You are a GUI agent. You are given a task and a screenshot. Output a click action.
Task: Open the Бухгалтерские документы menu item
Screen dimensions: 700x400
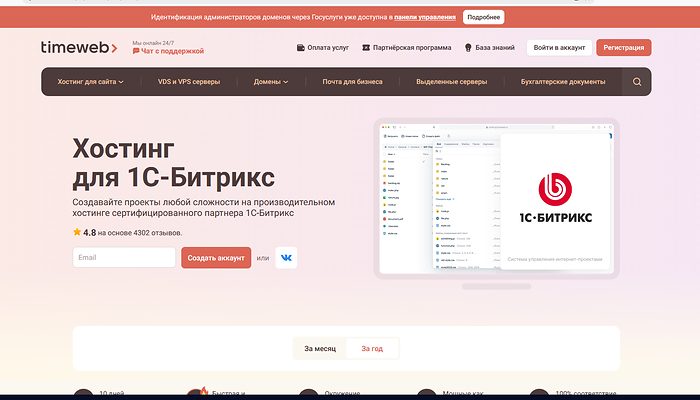click(x=563, y=82)
